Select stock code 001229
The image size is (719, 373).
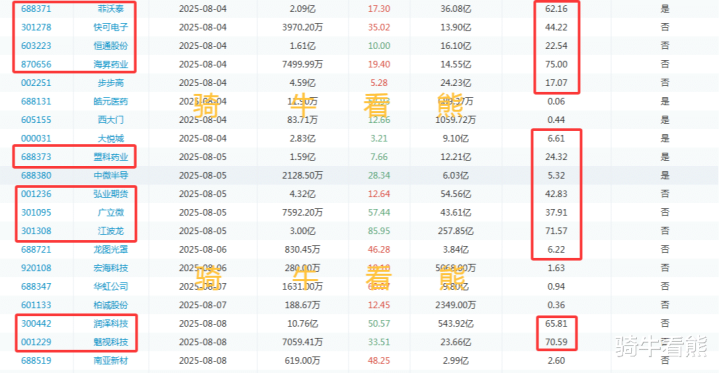[36, 342]
